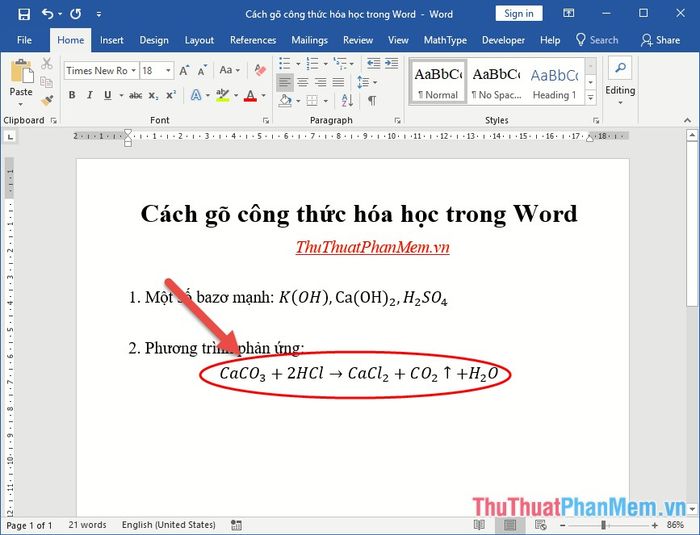Apply yellow text highlight color
Image resolution: width=700 pixels, height=535 pixels.
(x=222, y=95)
